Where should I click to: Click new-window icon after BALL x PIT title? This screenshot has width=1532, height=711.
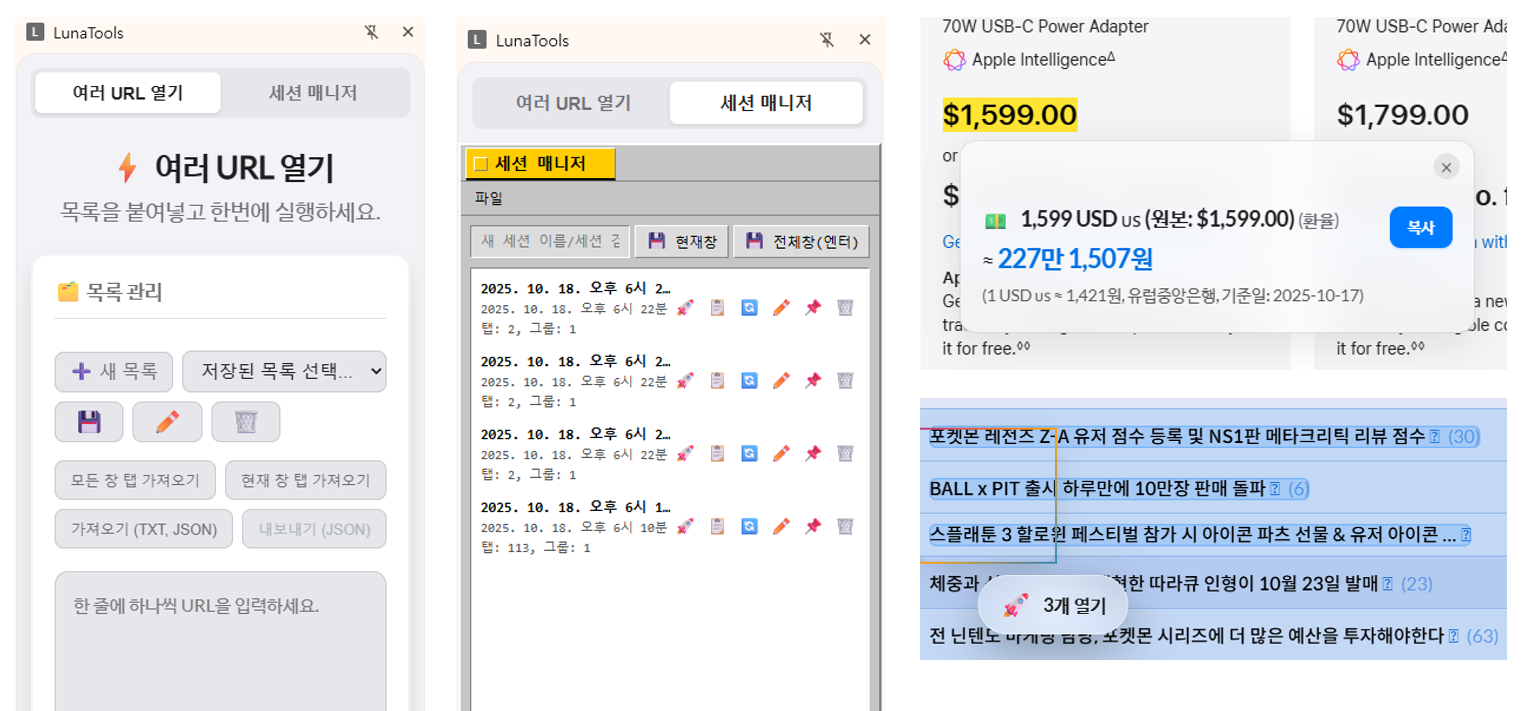click(1275, 489)
